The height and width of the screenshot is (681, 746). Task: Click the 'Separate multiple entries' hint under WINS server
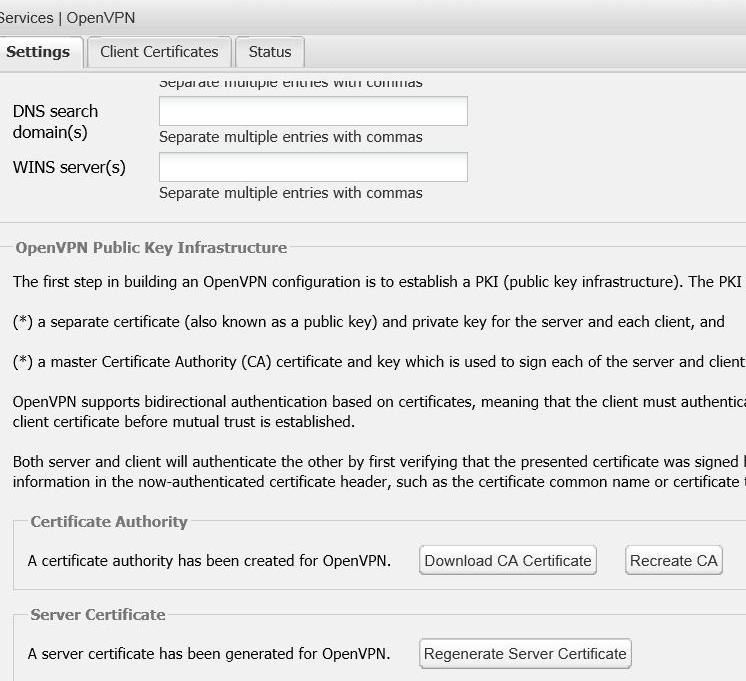(291, 193)
